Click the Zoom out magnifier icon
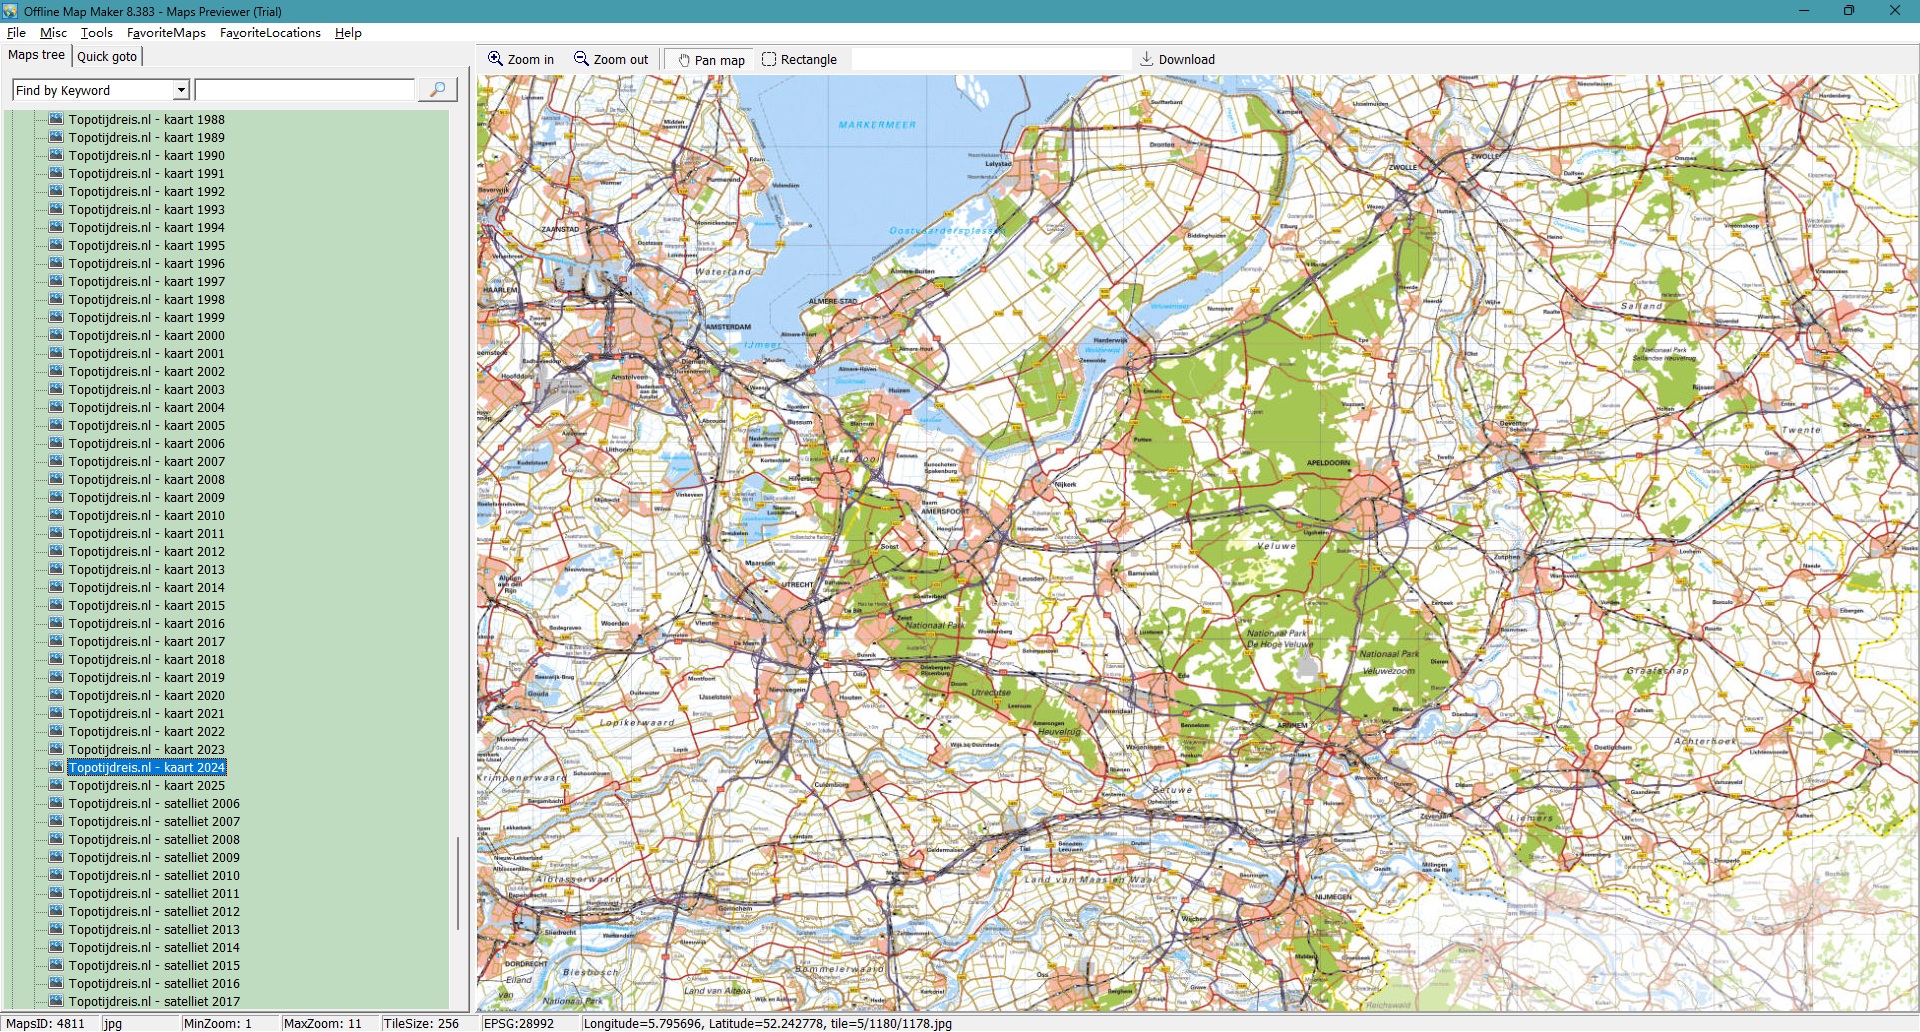 pyautogui.click(x=581, y=59)
